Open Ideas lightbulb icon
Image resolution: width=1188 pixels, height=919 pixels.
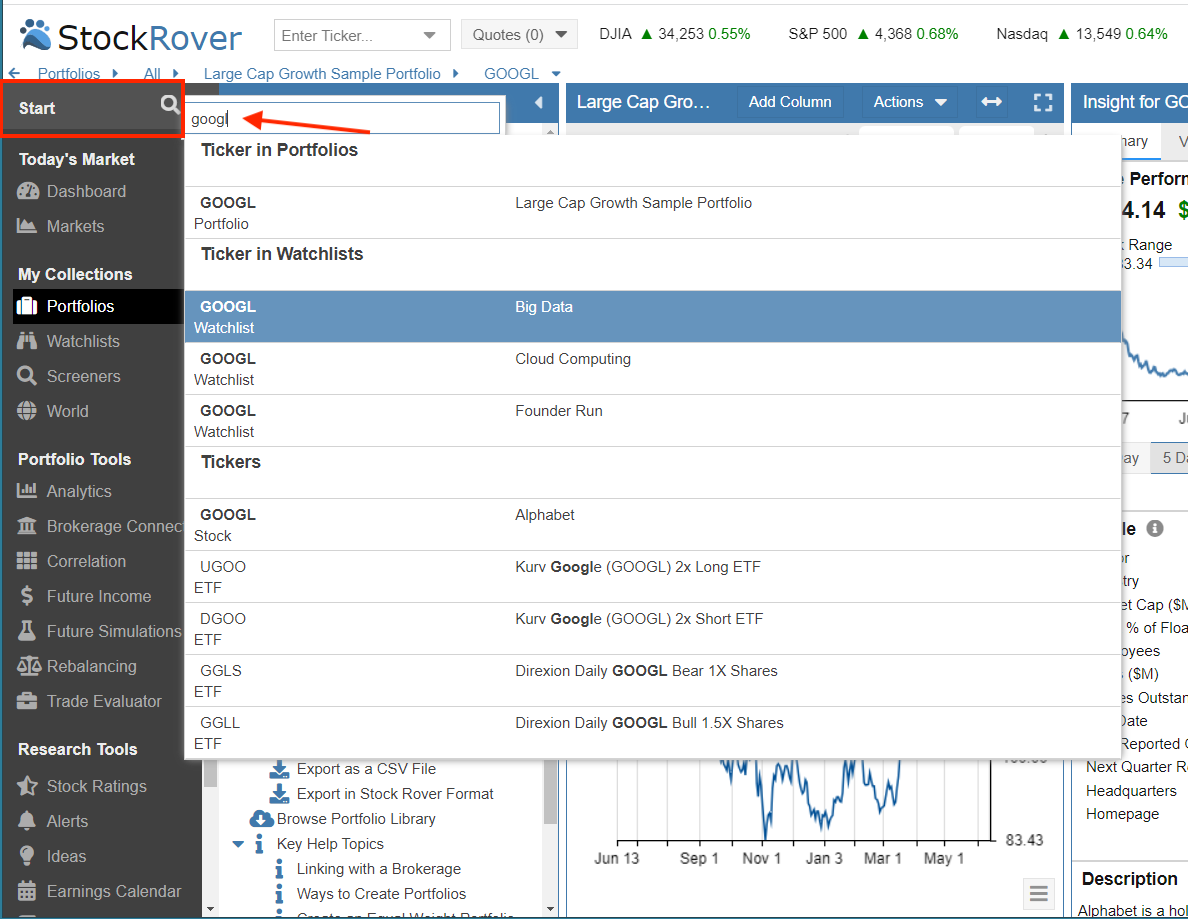(27, 855)
